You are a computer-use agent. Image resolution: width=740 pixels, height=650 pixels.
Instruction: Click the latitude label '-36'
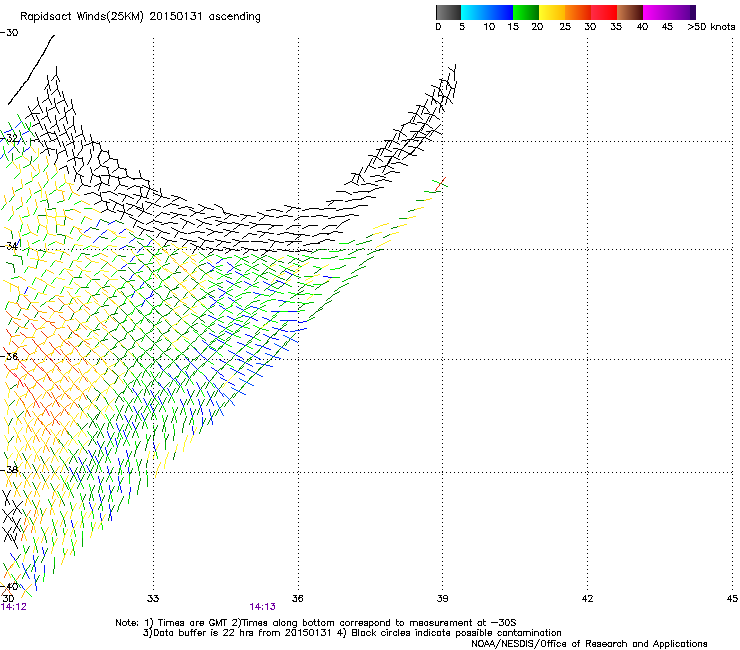coord(9,356)
